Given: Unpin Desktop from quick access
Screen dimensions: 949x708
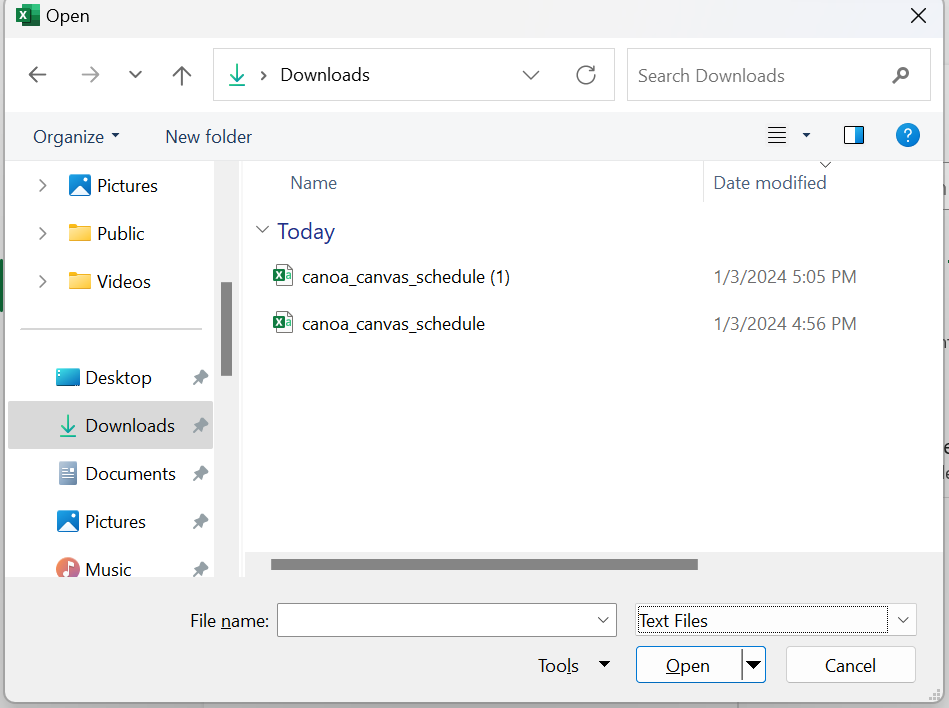Looking at the screenshot, I should click(200, 378).
